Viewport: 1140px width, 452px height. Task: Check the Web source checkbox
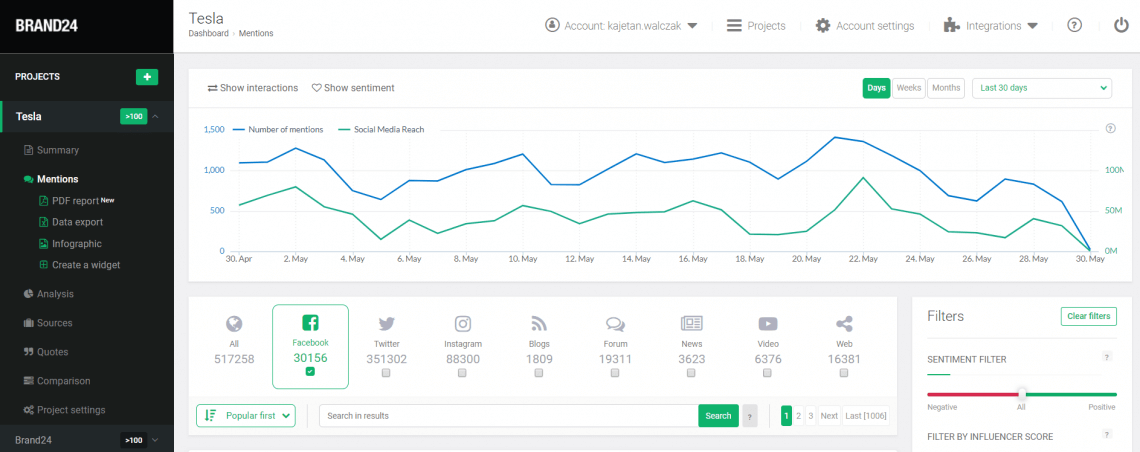pyautogui.click(x=843, y=373)
